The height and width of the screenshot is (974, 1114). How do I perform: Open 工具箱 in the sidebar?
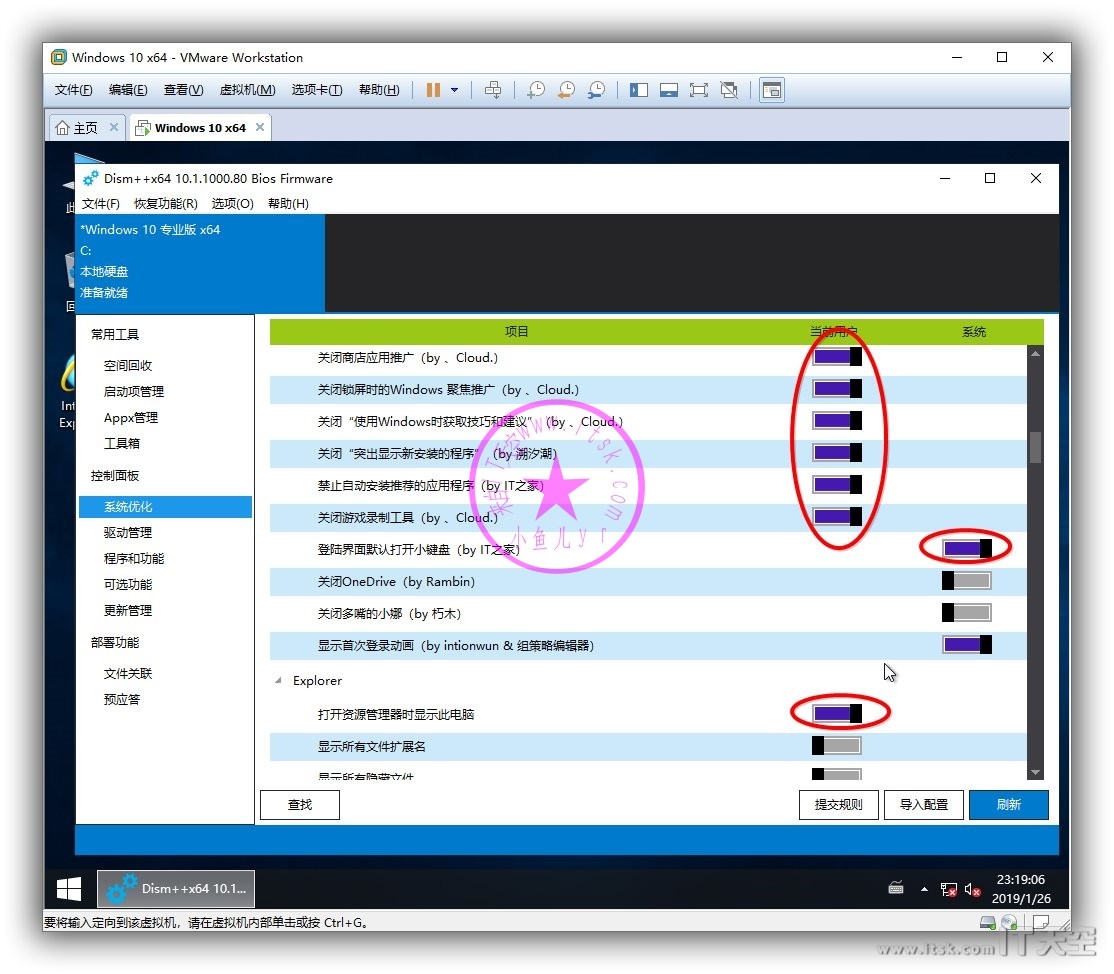tap(122, 443)
